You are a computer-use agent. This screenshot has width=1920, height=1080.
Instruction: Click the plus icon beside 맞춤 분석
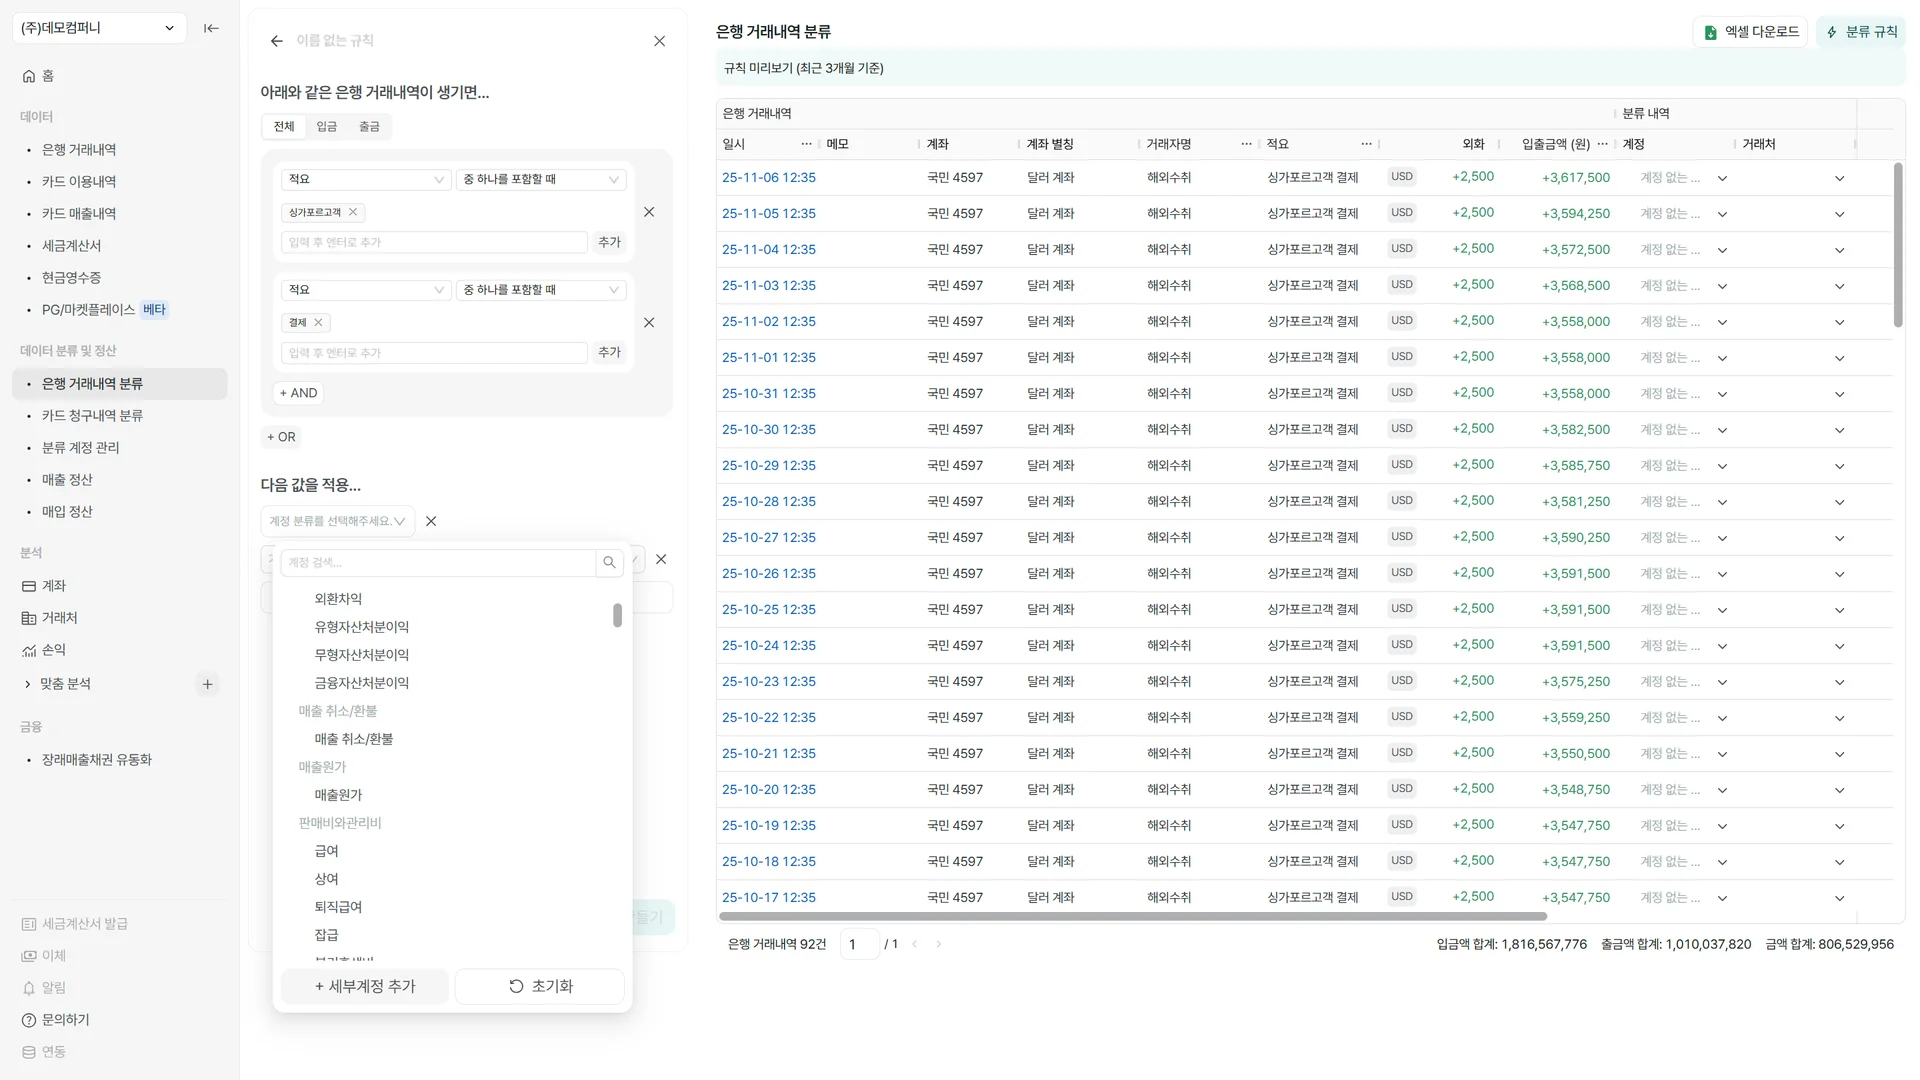[207, 685]
